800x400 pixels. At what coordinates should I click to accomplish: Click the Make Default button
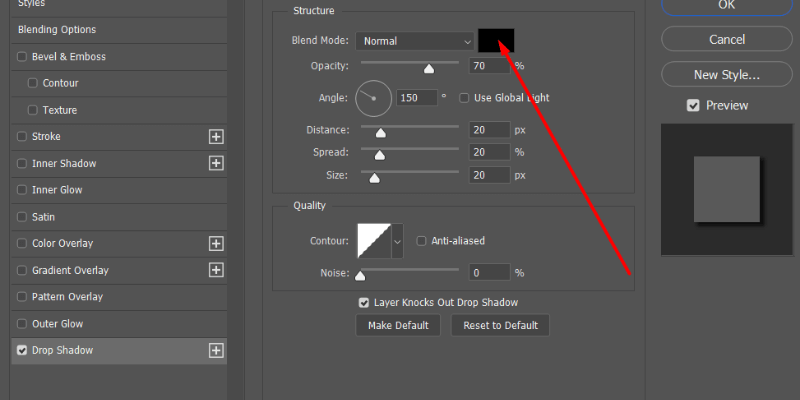point(398,325)
